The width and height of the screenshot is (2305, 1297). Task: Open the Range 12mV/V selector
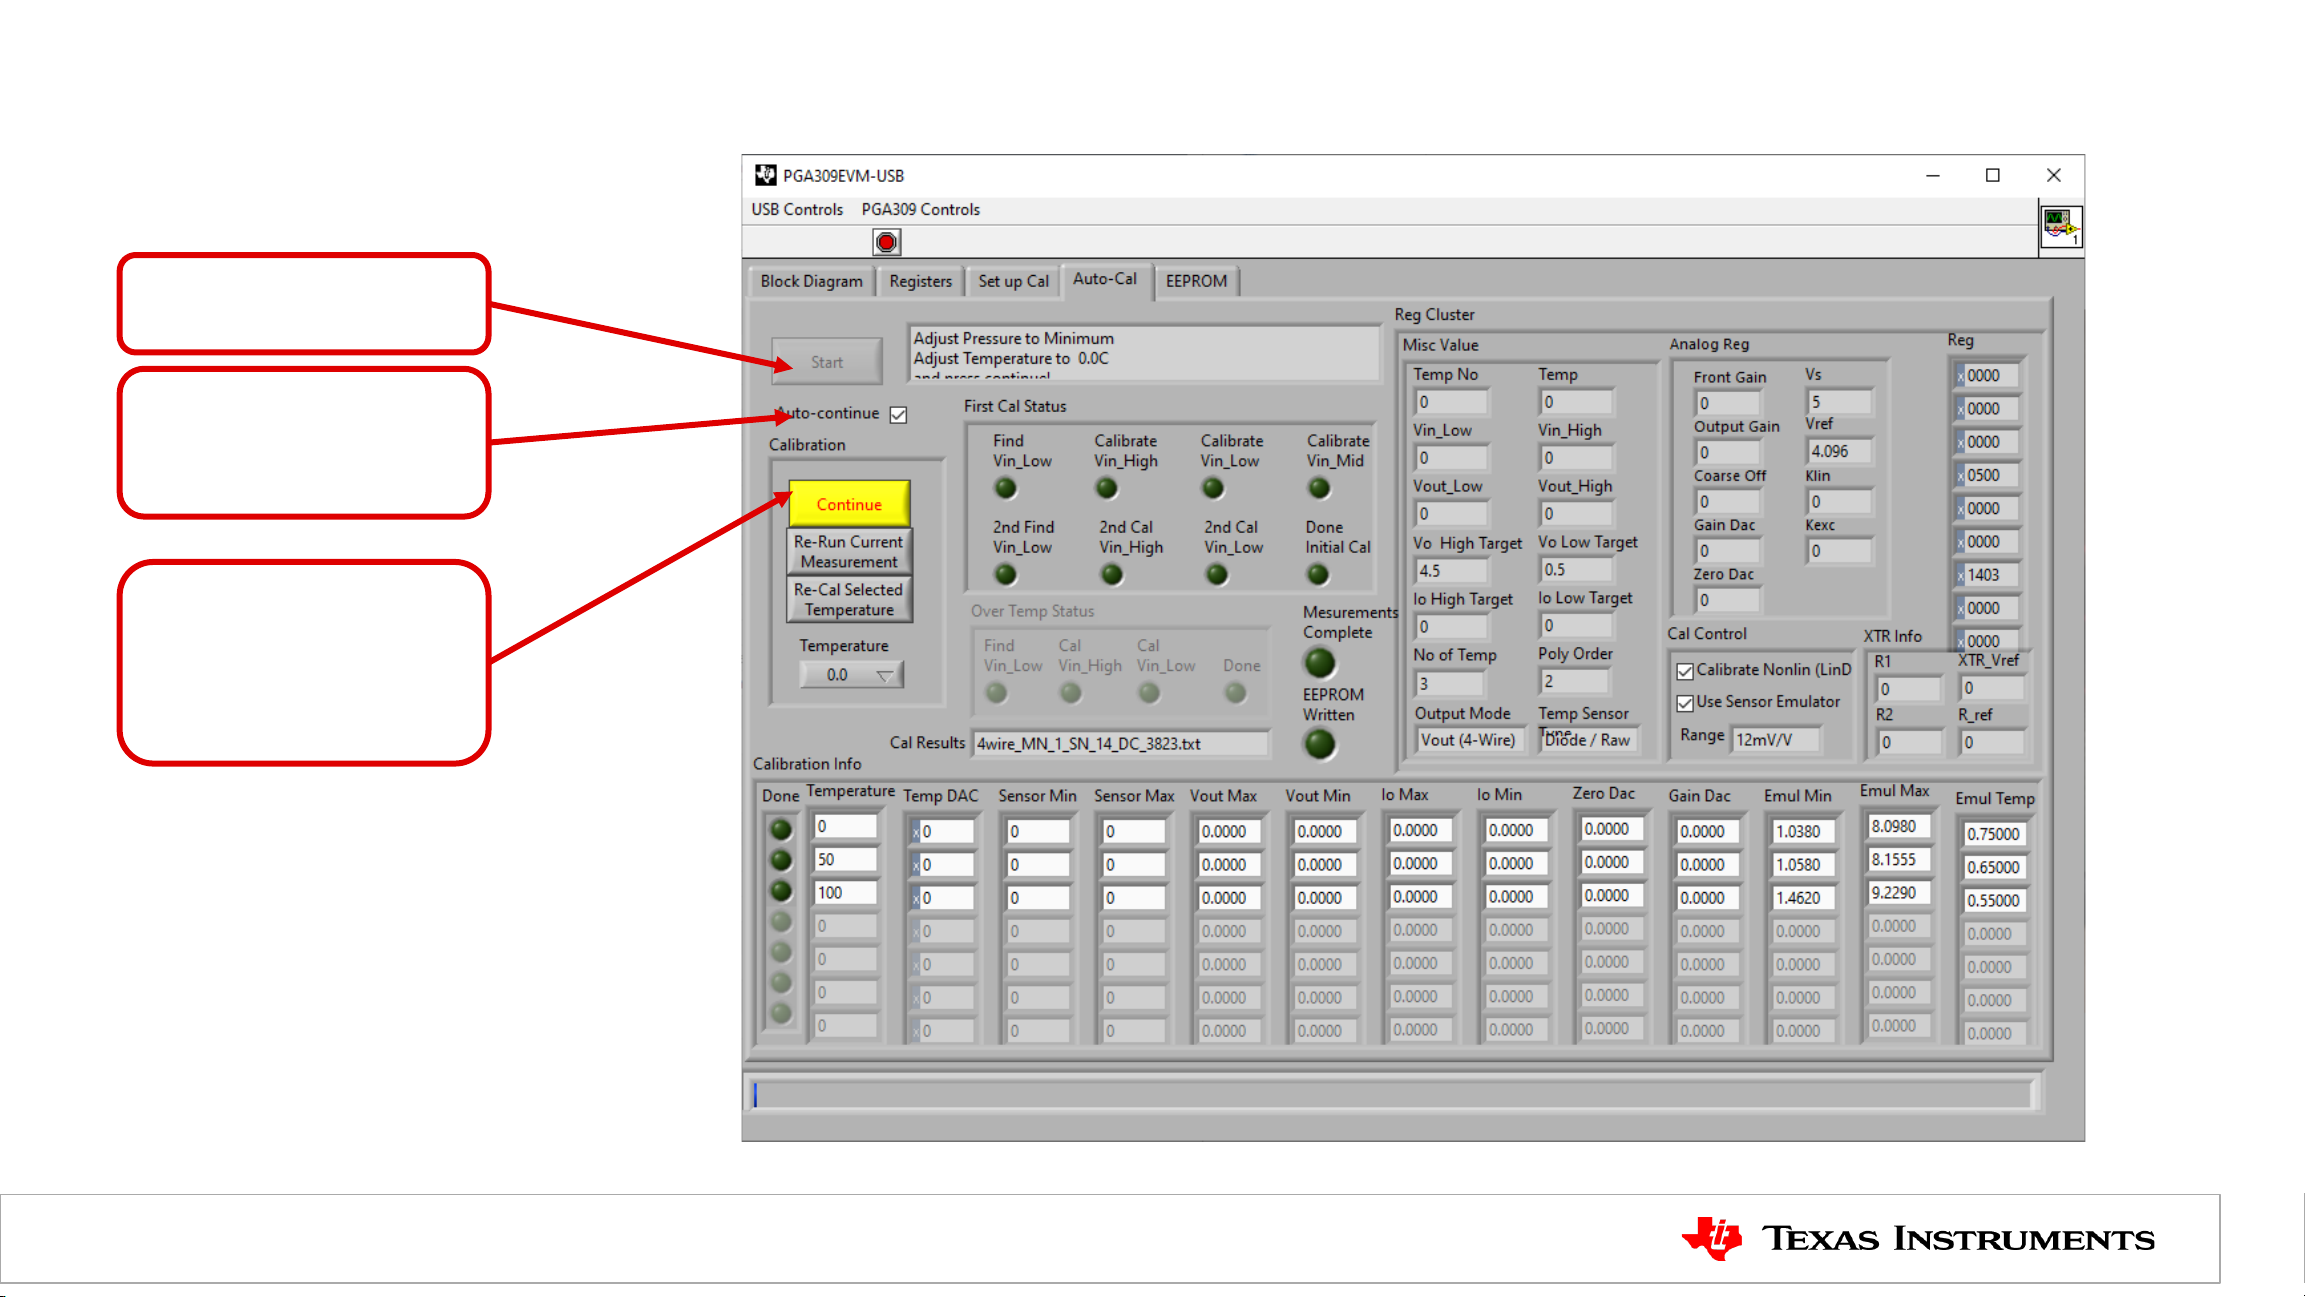(x=1774, y=740)
